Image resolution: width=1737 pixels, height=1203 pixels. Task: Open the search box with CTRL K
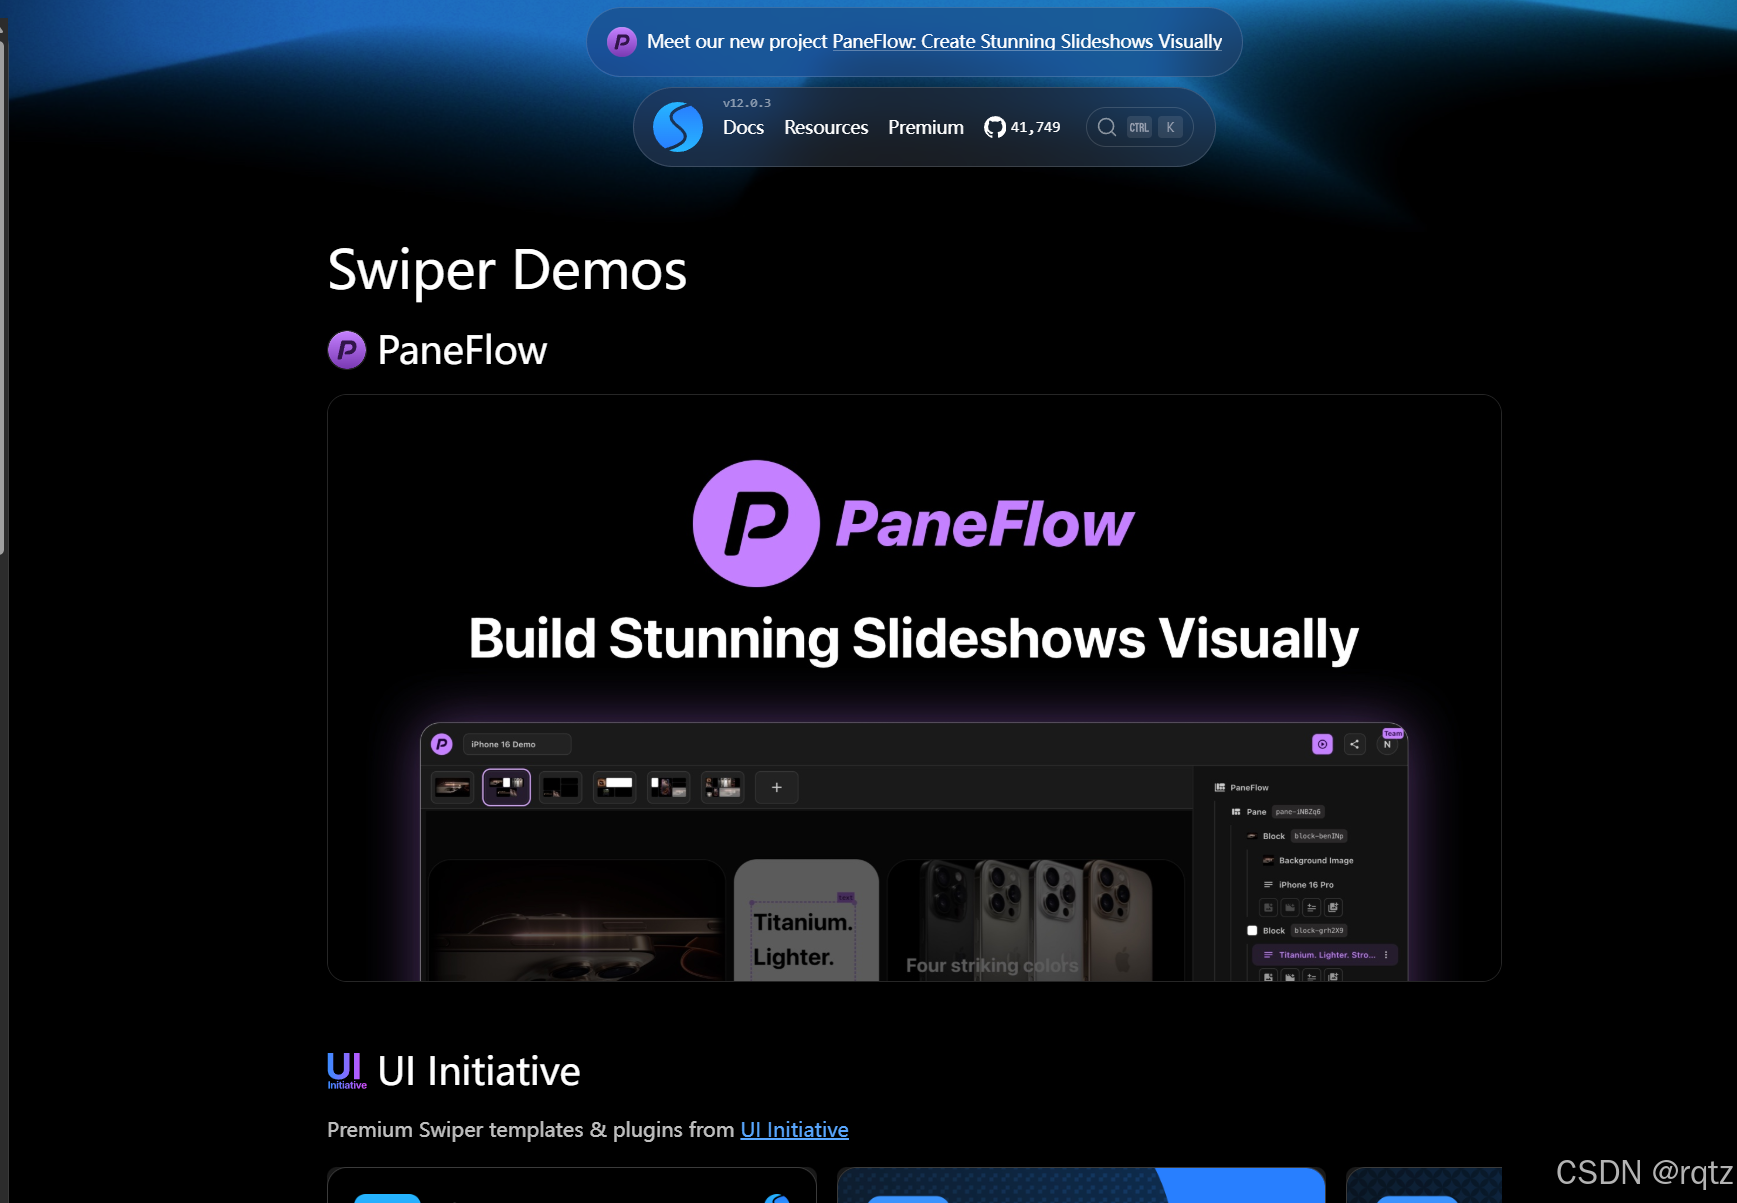pos(1139,127)
